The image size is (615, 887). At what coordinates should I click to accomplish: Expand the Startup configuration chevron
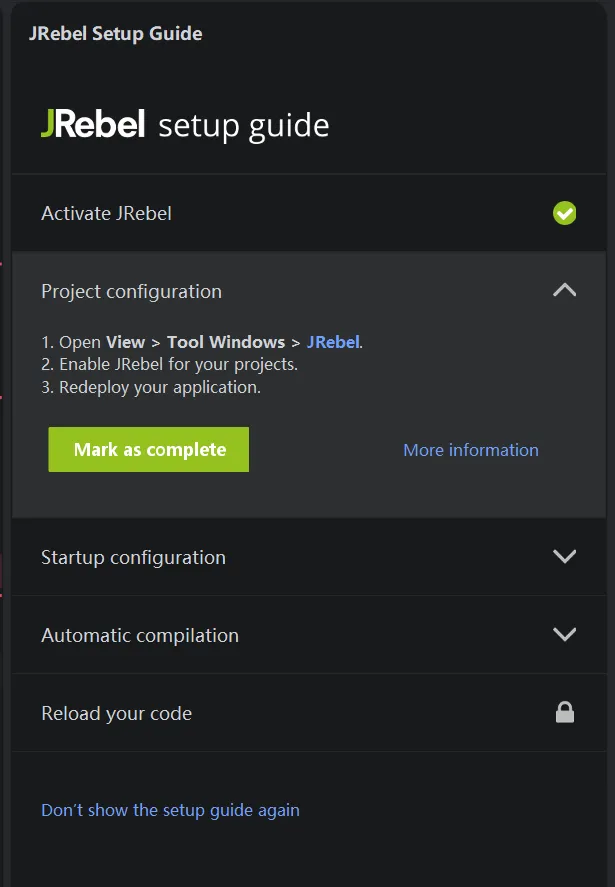click(564, 557)
